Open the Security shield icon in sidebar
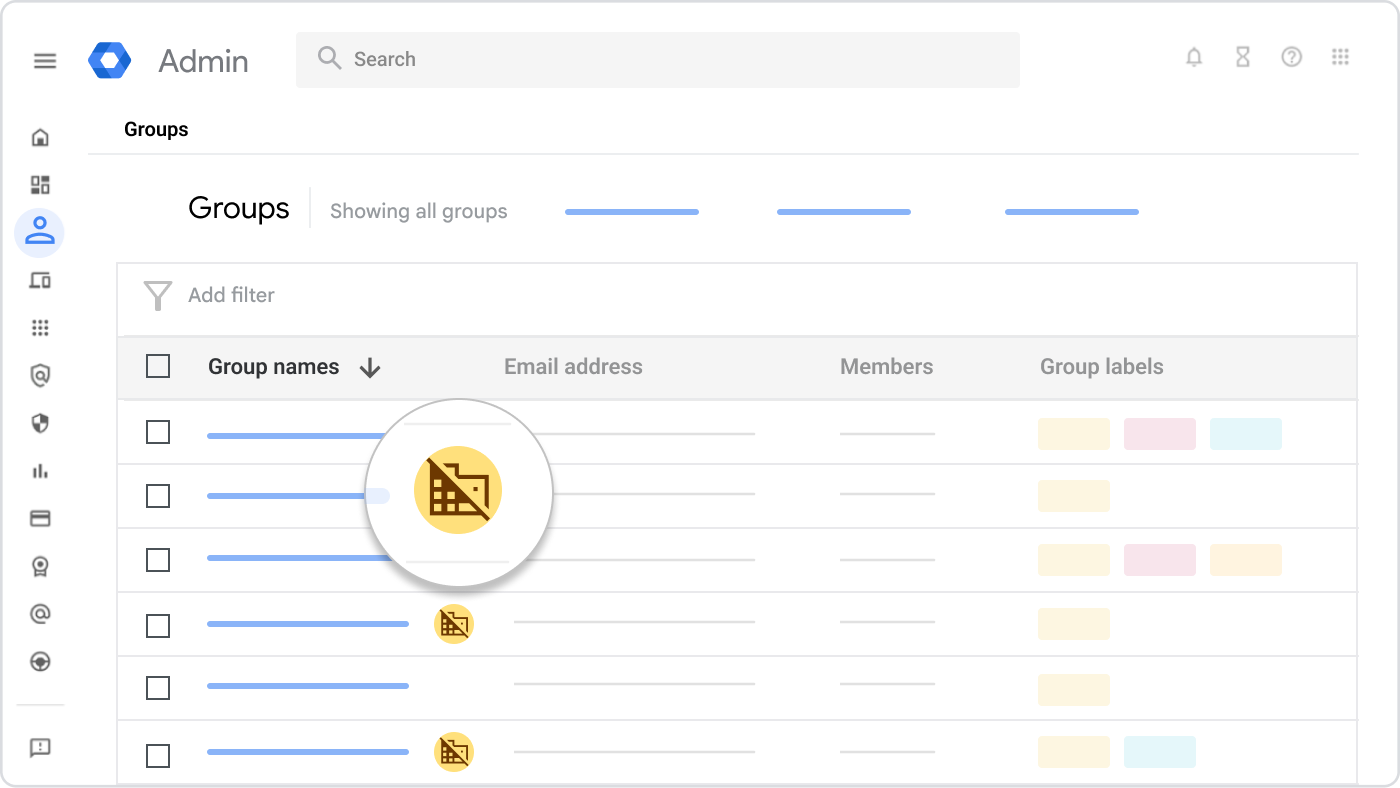1400x788 pixels. (x=40, y=424)
